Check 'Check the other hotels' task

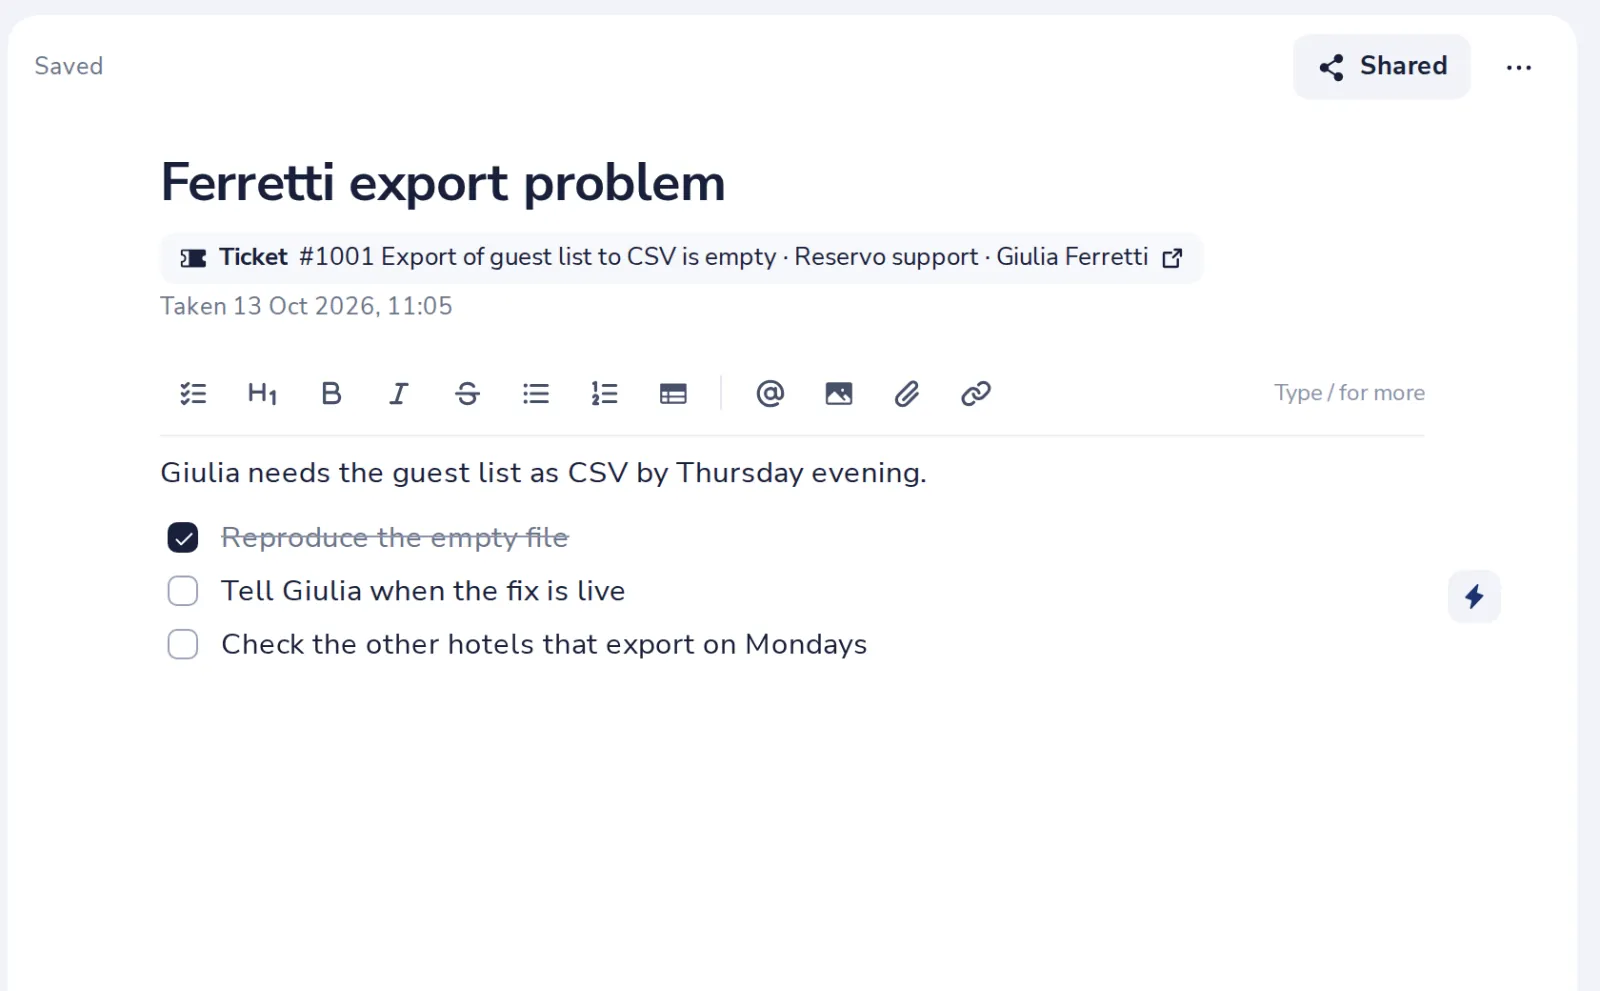(x=183, y=644)
